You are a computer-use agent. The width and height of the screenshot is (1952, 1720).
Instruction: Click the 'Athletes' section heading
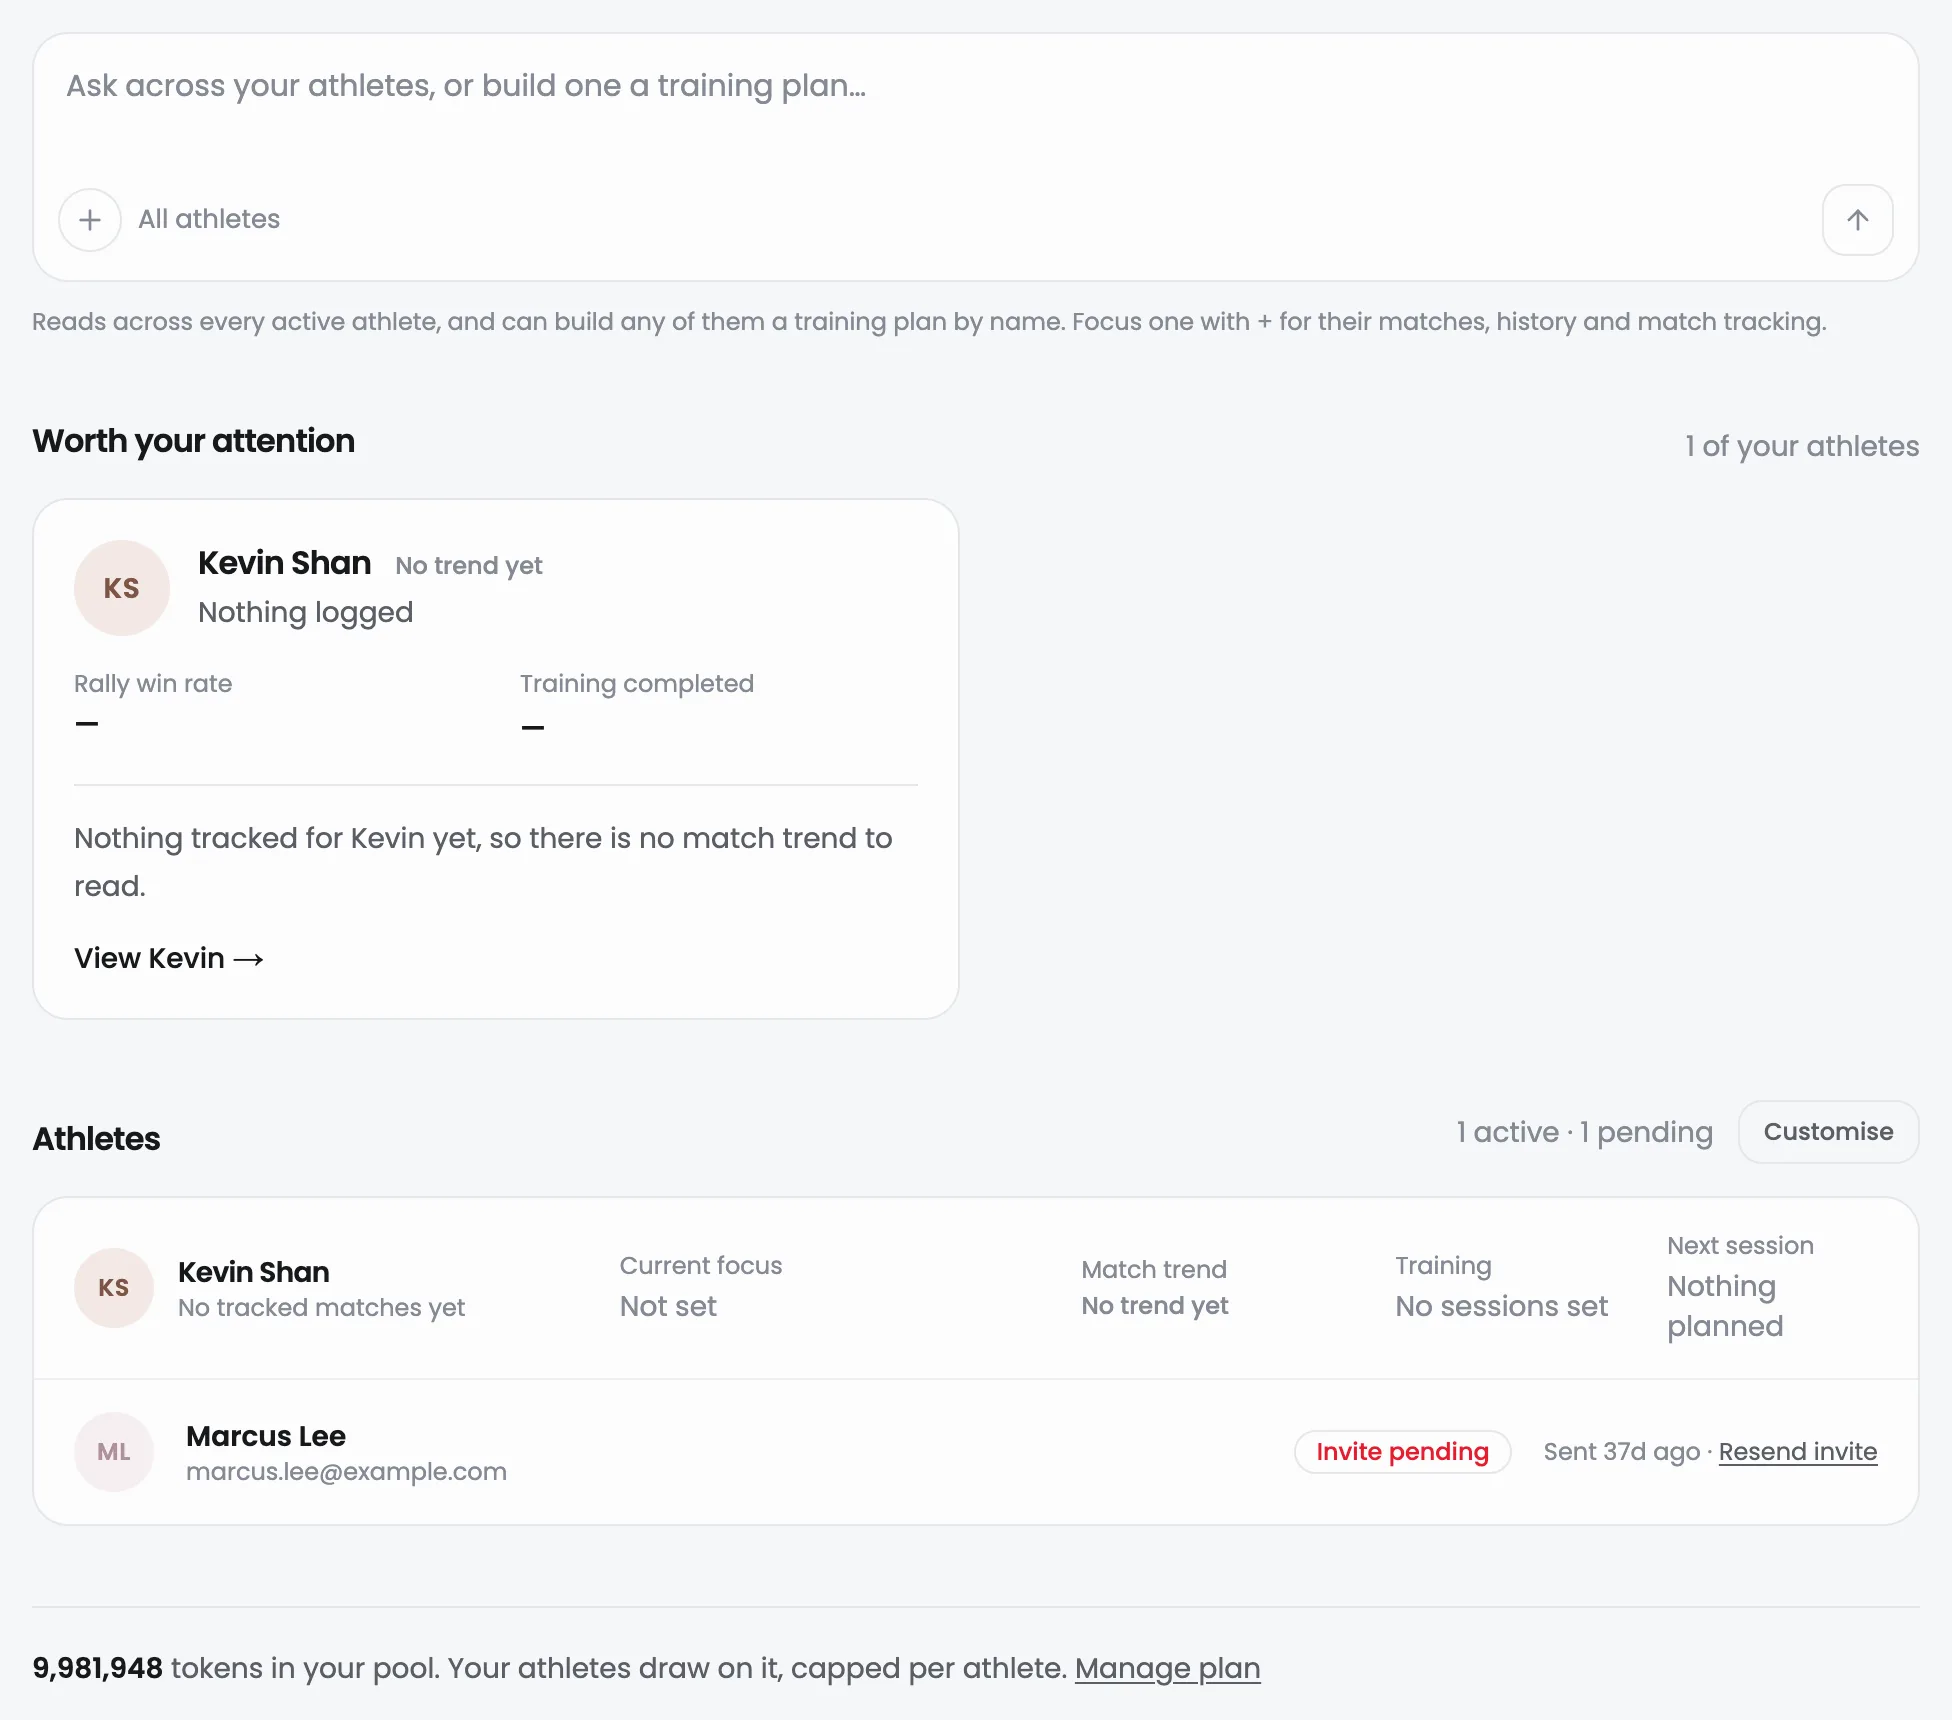pyautogui.click(x=96, y=1139)
